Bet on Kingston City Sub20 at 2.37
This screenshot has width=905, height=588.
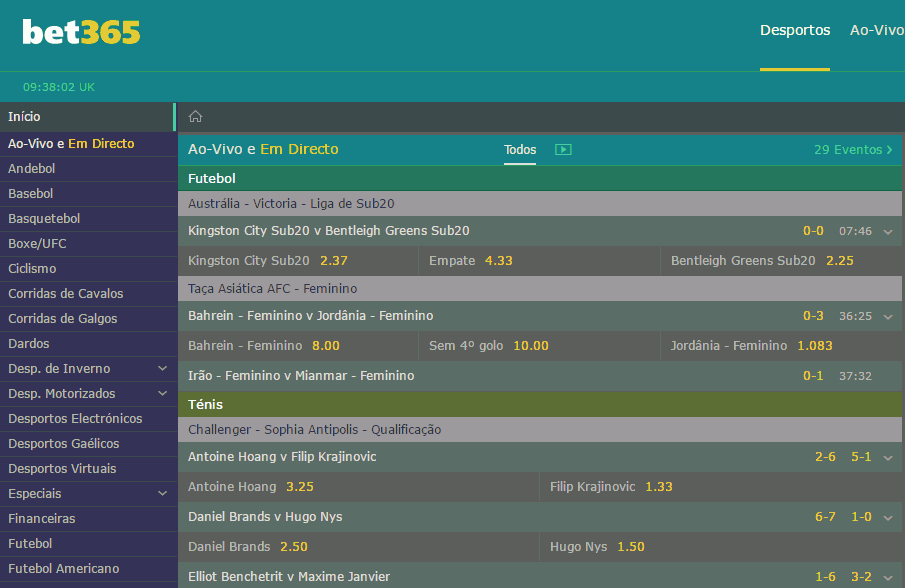pos(298,261)
